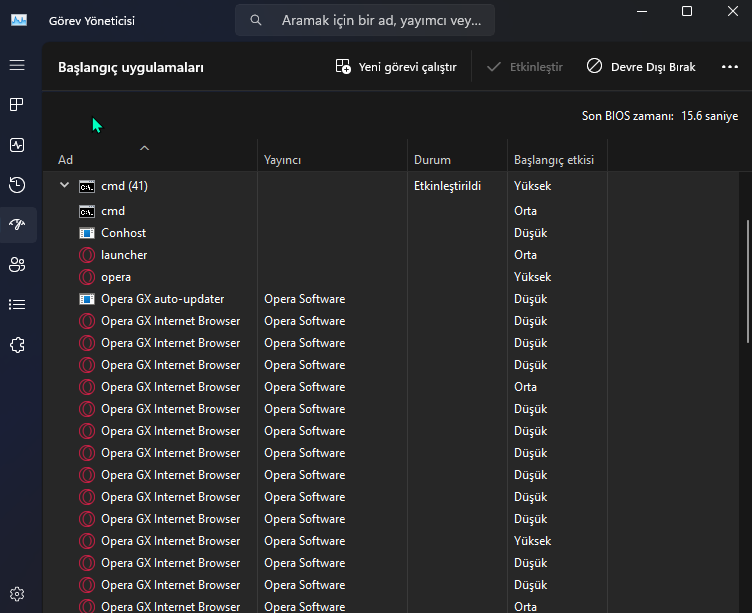Select 'Opera GX auto-updater' row
The image size is (752, 613).
[x=391, y=299]
